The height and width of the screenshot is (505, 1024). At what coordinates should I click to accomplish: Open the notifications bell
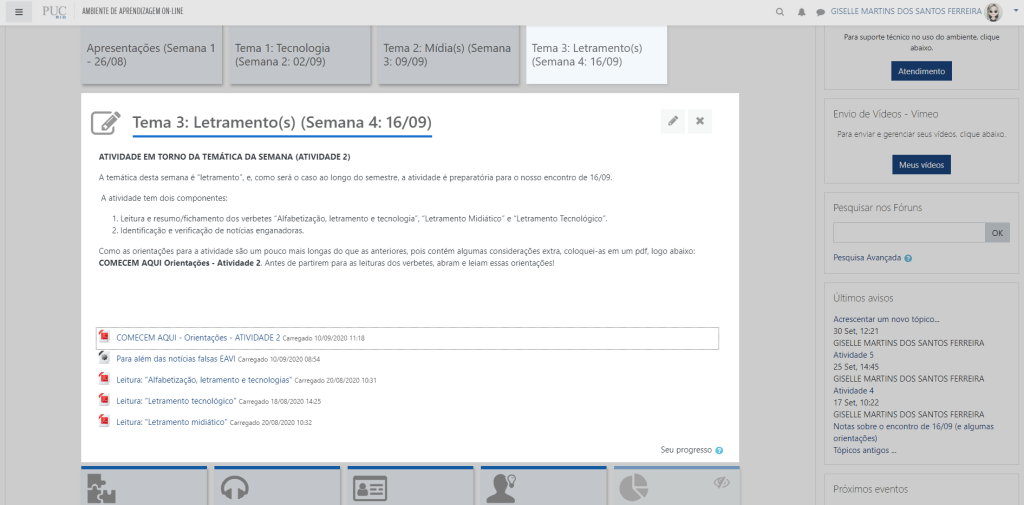[801, 12]
